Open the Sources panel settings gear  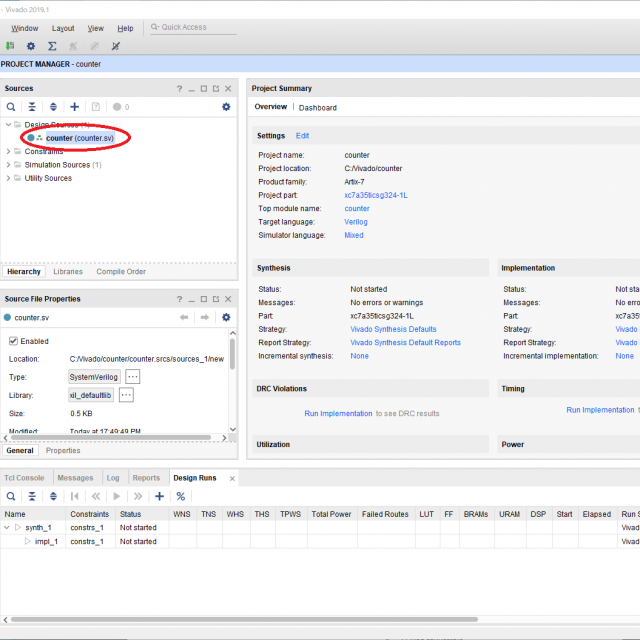[226, 107]
